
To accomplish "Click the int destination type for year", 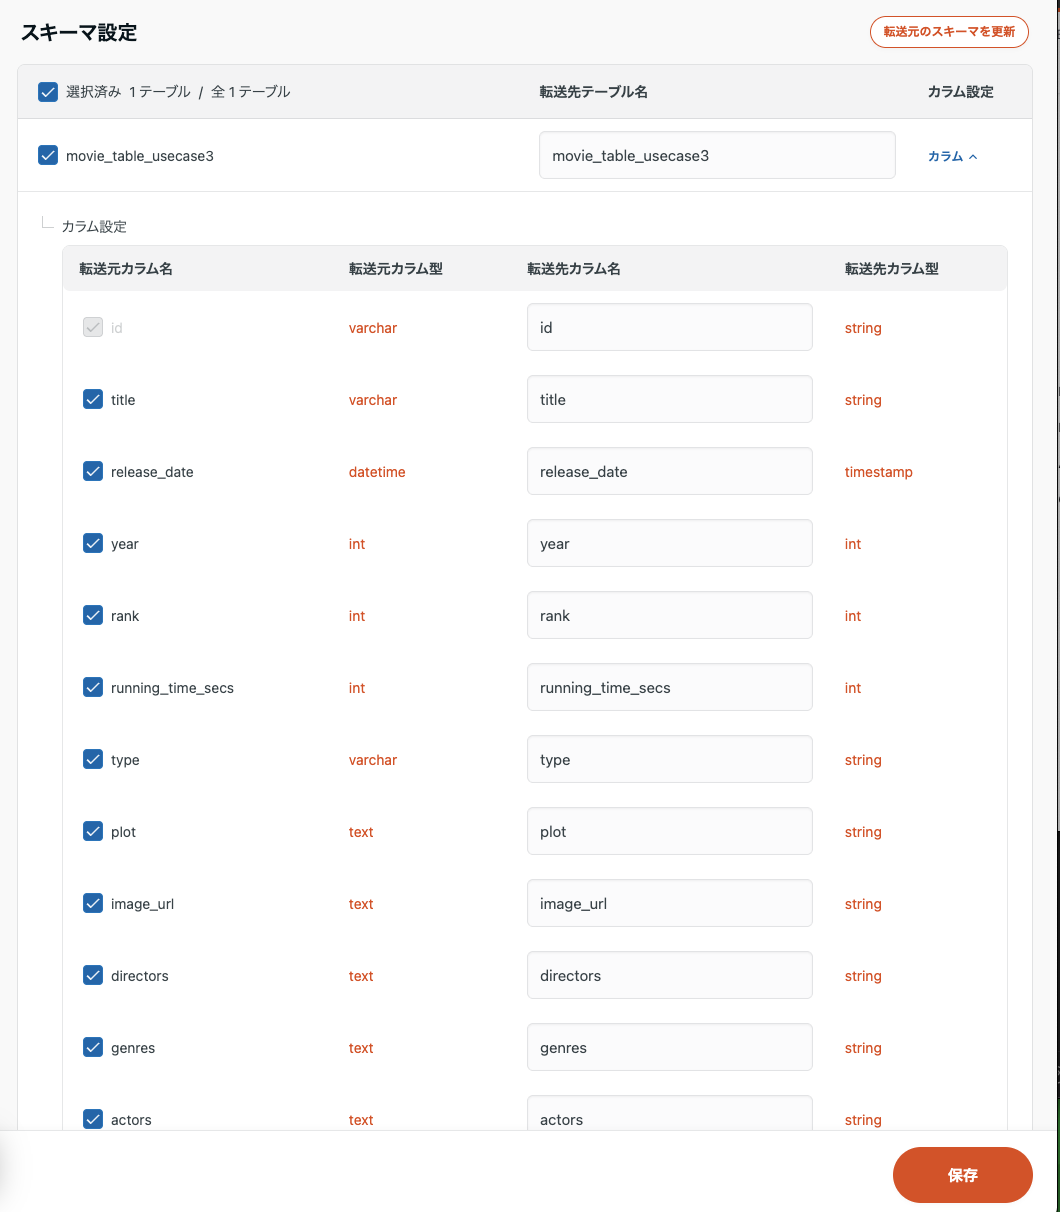I will coord(853,544).
